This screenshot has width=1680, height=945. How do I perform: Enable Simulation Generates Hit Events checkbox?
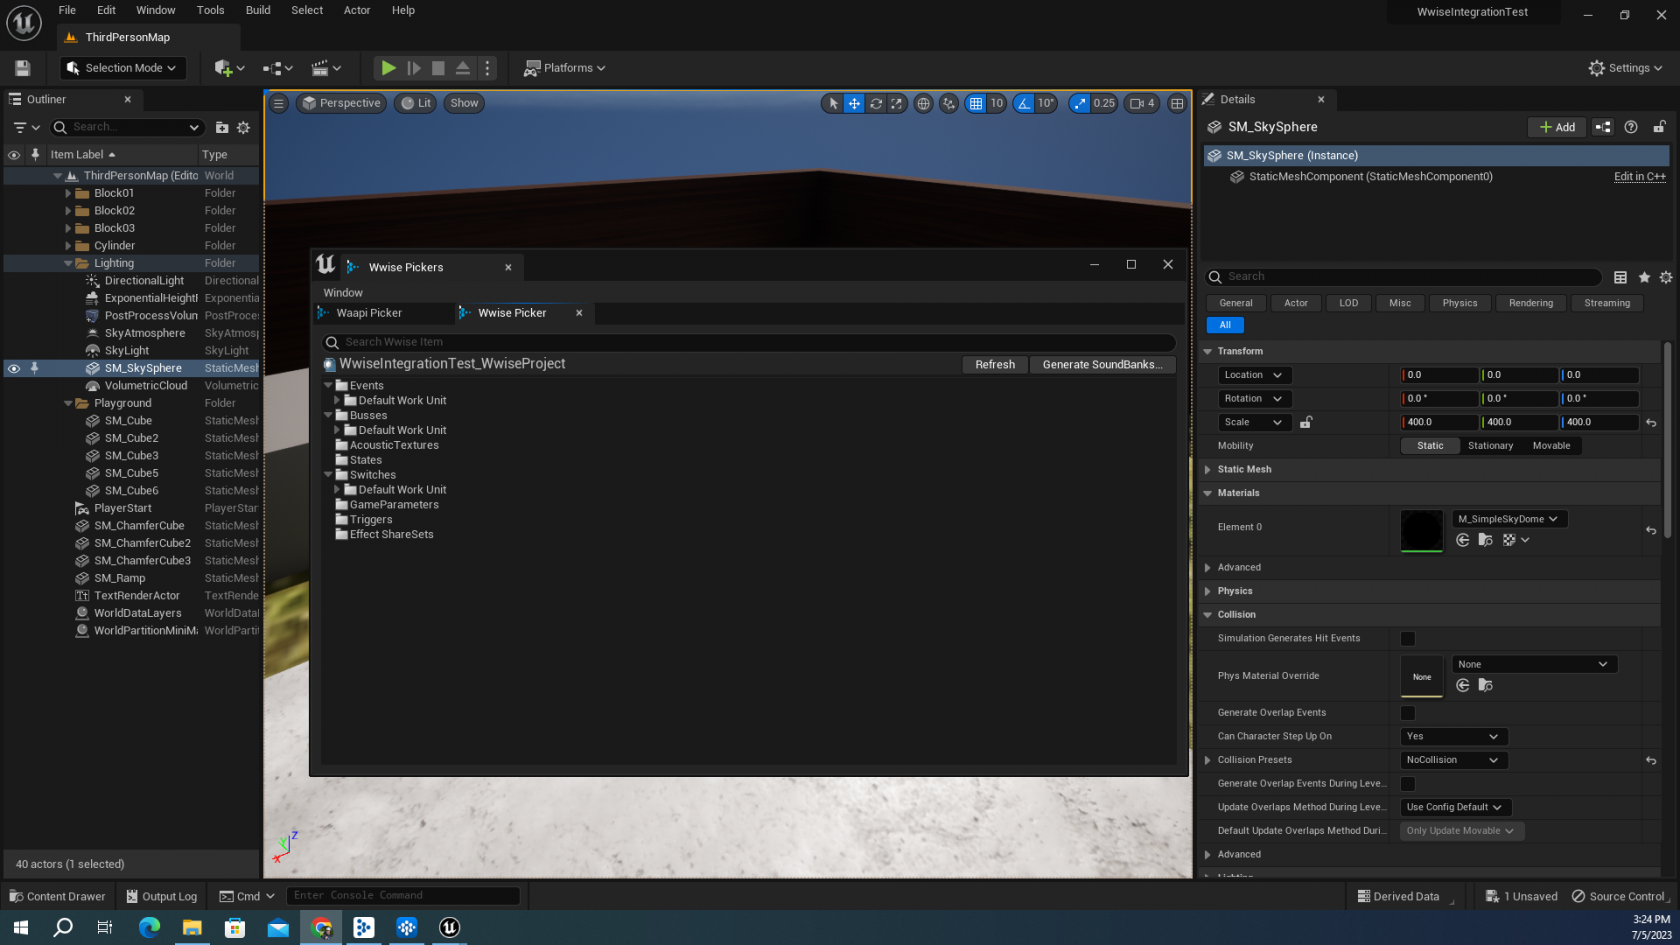(1407, 638)
